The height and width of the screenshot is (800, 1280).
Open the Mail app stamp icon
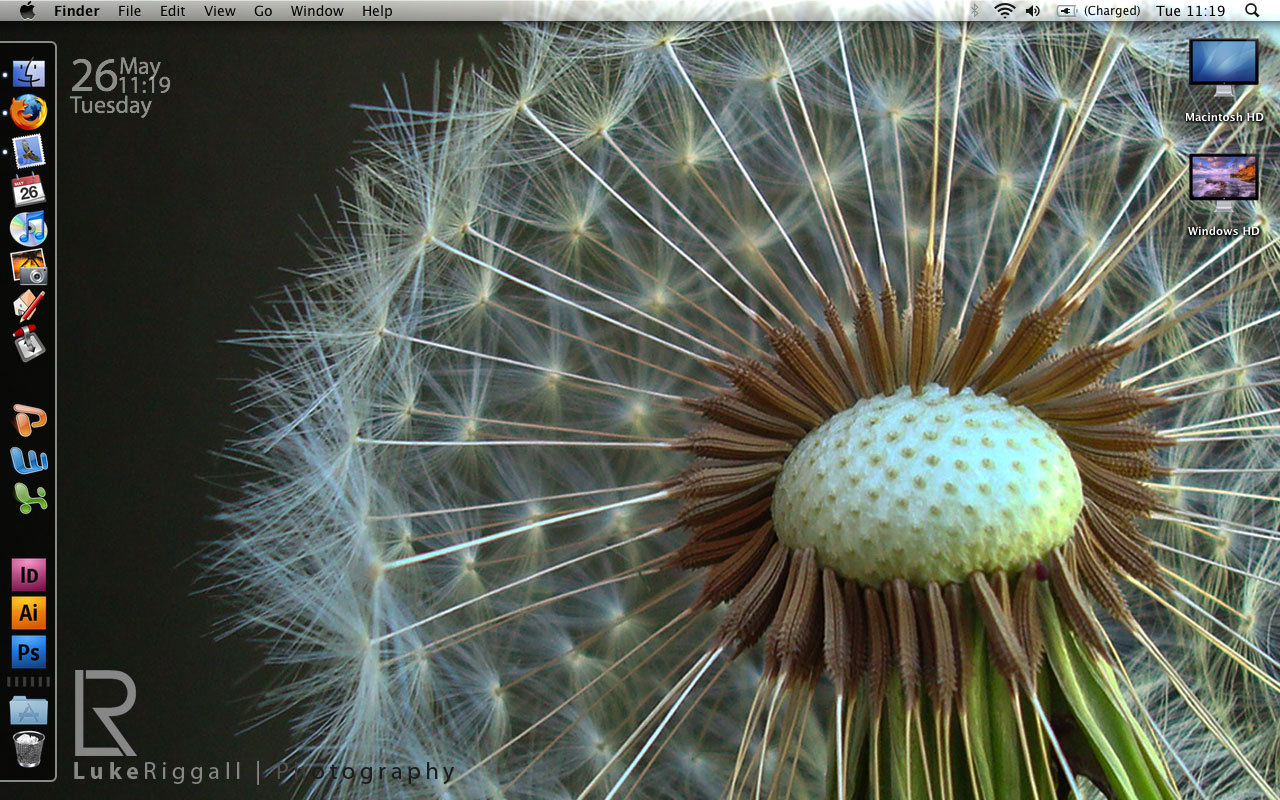tap(29, 151)
